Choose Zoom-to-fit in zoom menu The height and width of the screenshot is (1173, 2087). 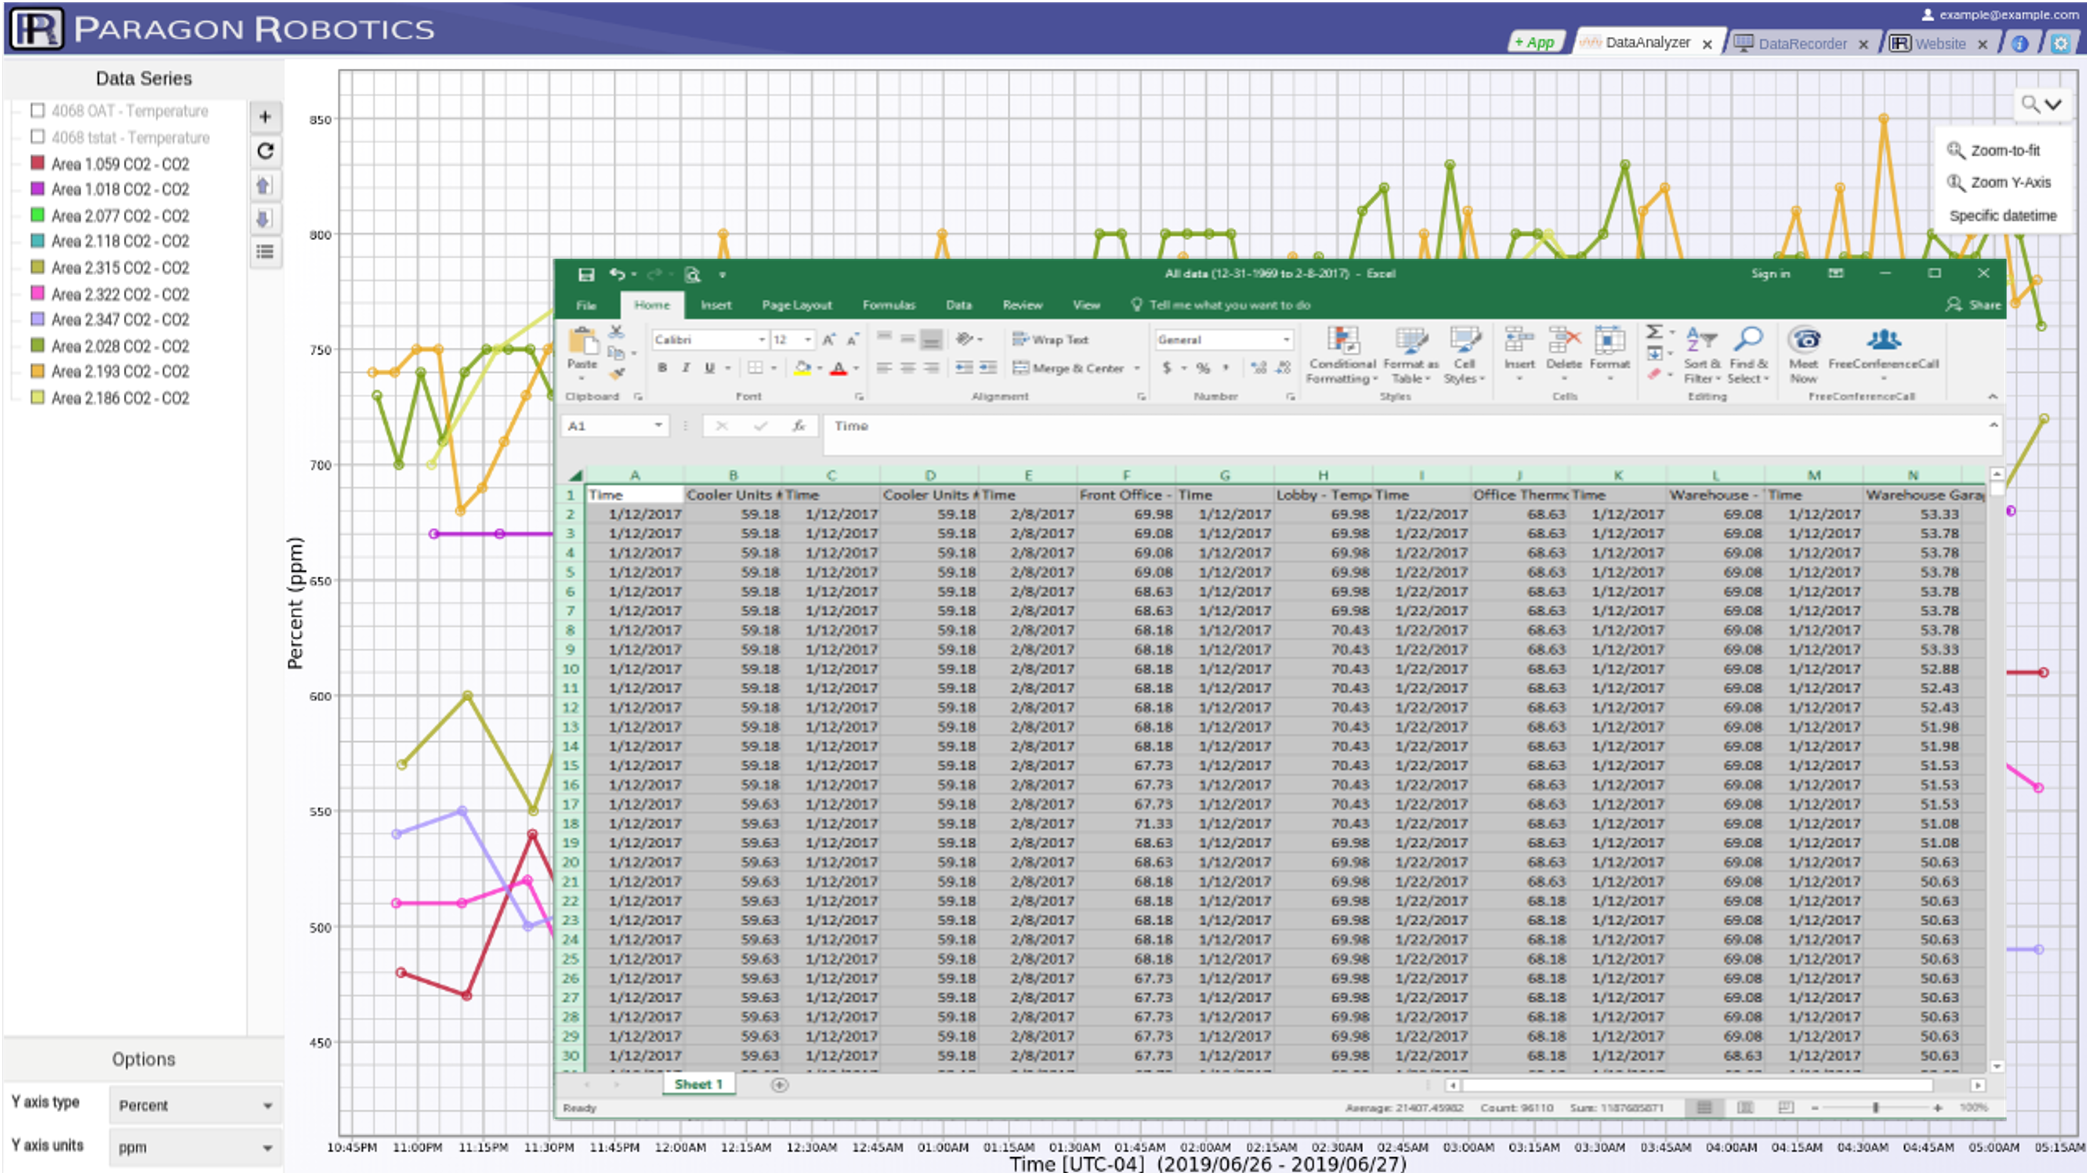[x=1994, y=150]
